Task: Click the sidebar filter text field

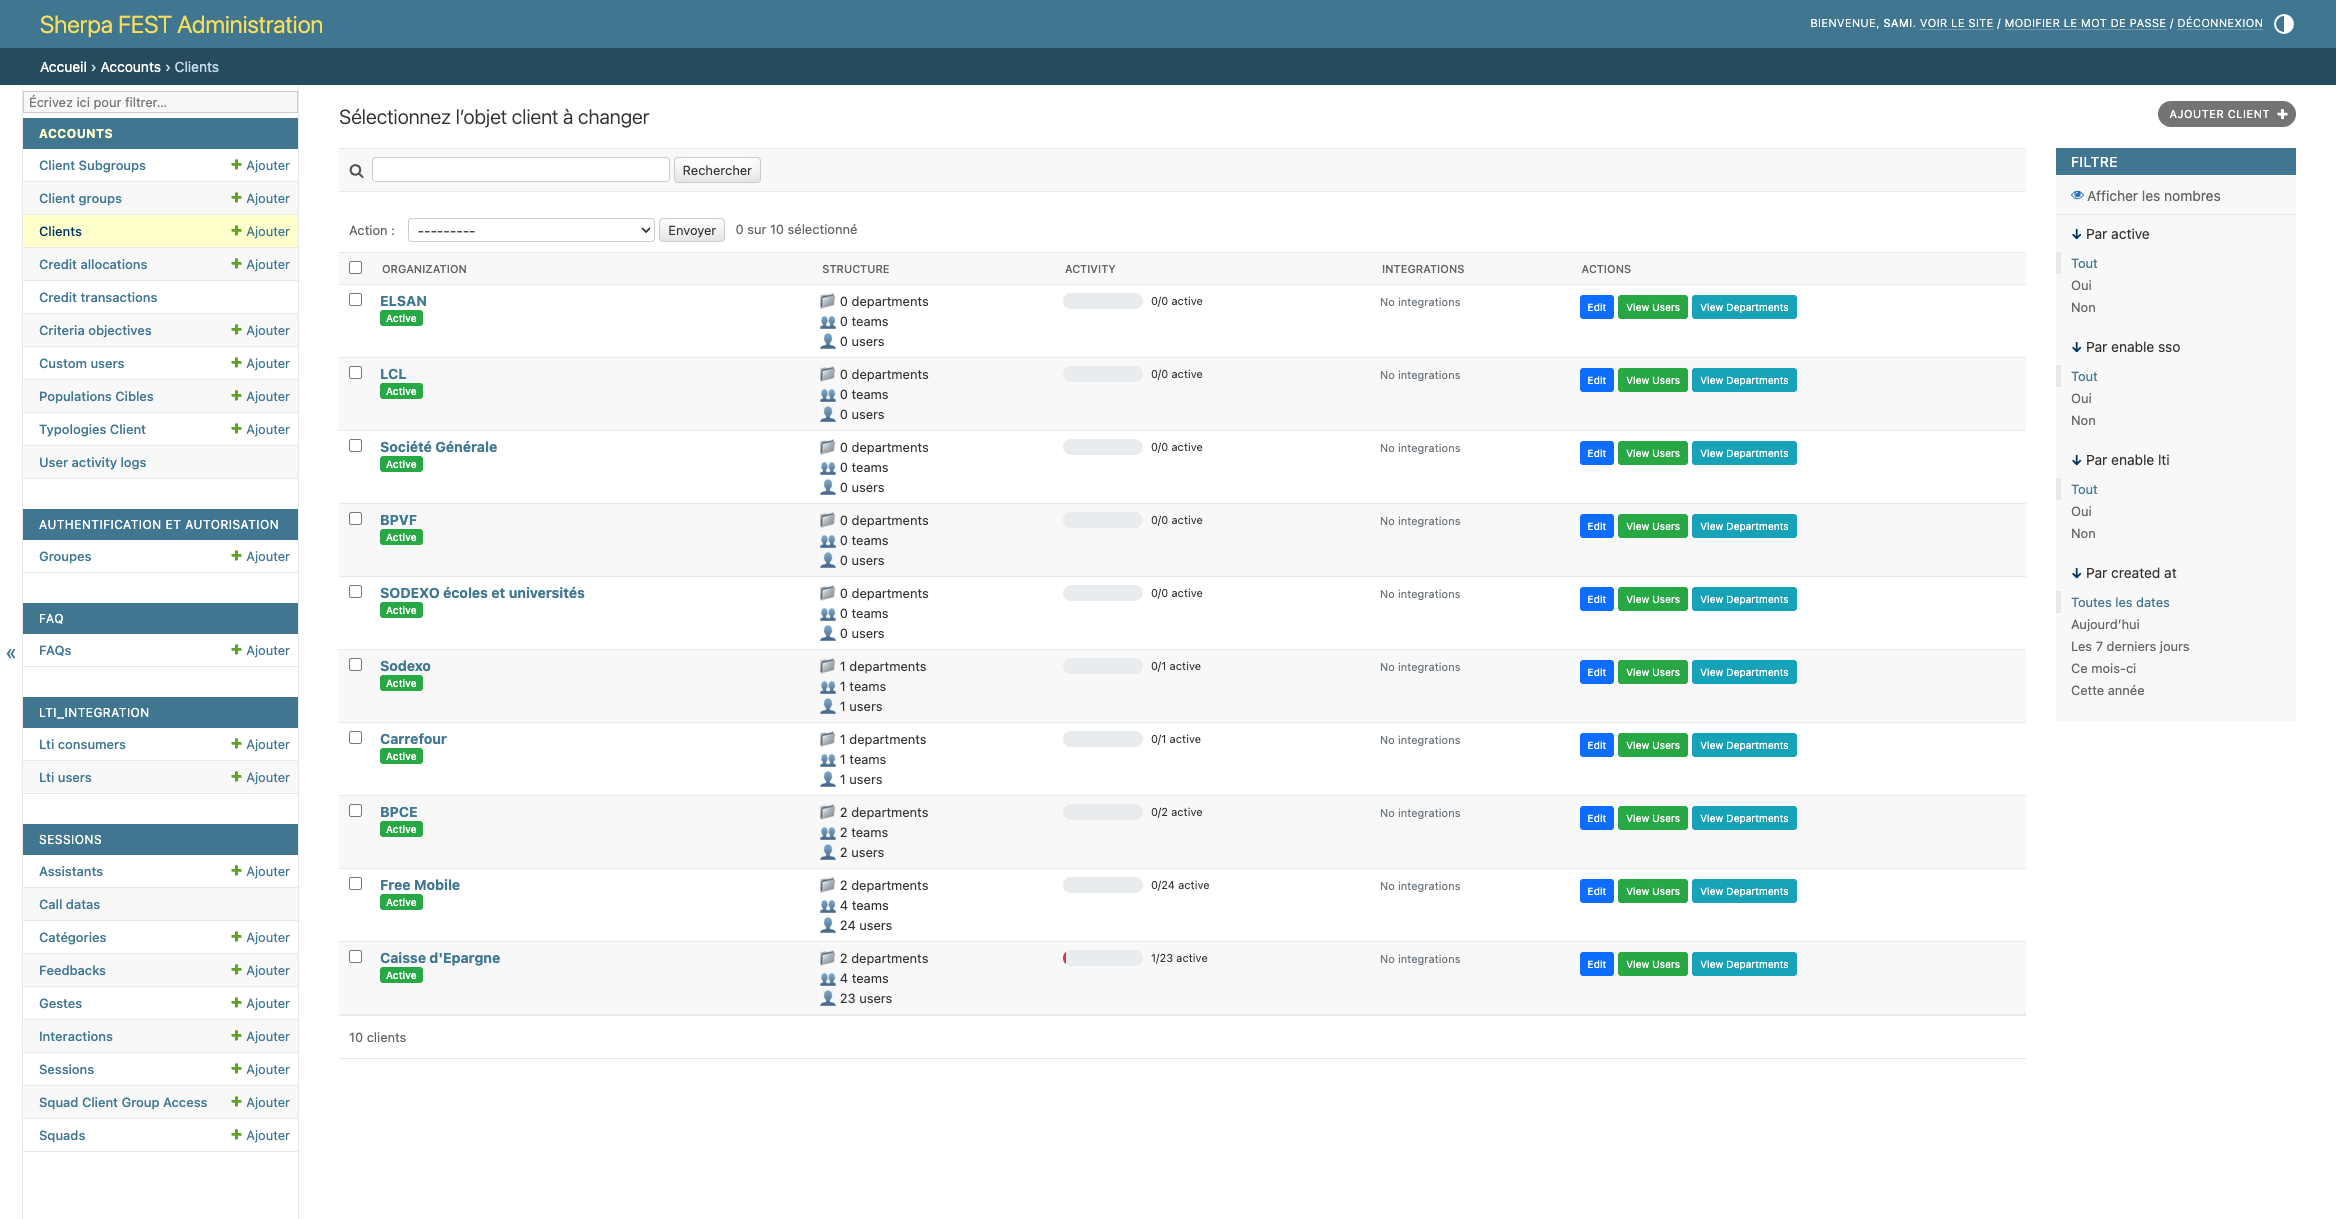Action: 160,102
